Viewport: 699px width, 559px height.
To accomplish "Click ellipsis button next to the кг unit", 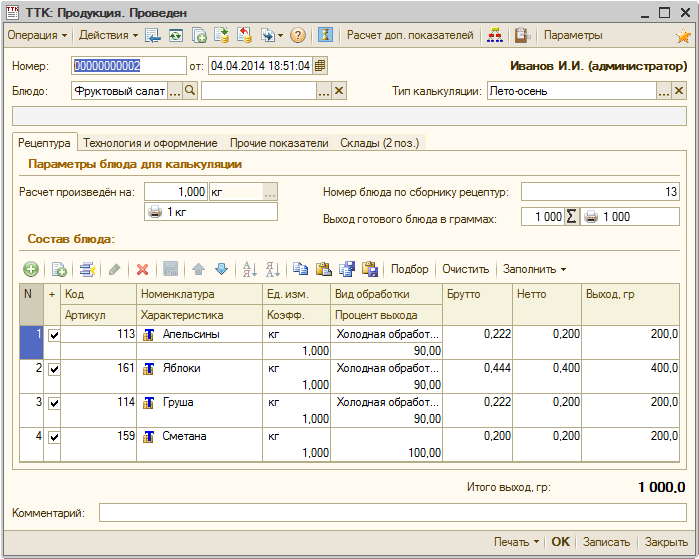I will tap(270, 192).
